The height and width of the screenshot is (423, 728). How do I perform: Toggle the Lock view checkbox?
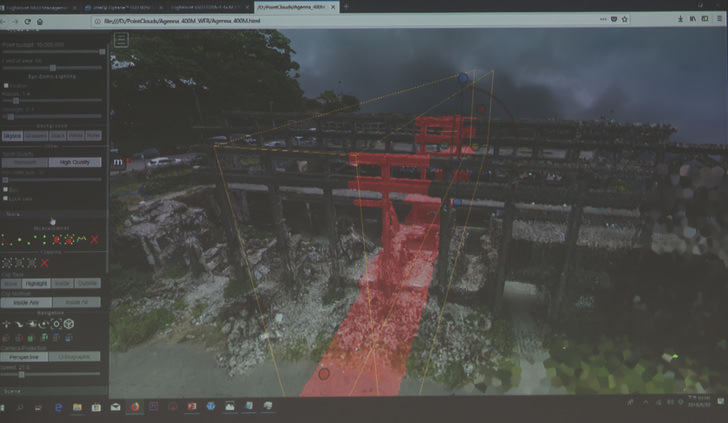coord(6,198)
